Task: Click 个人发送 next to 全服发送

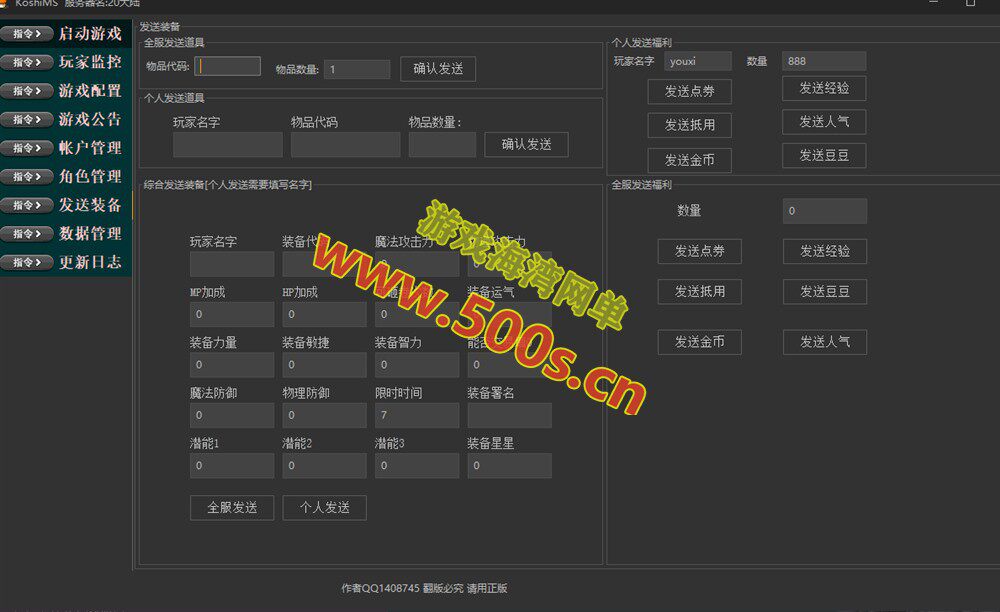Action: coord(324,507)
